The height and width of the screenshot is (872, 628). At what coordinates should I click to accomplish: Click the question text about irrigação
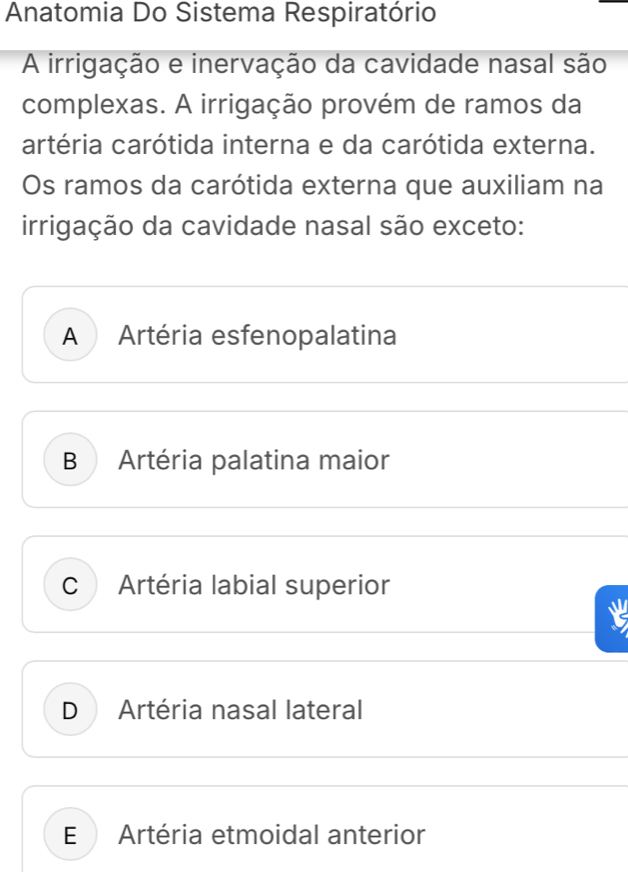pos(310,105)
